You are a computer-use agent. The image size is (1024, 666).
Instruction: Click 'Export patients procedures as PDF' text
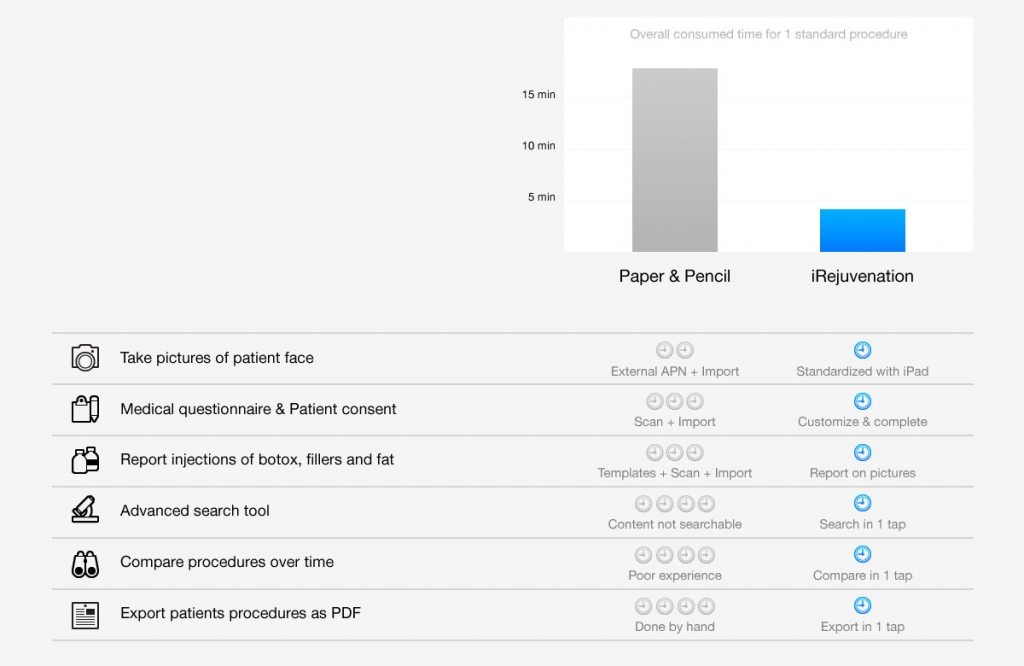point(240,613)
